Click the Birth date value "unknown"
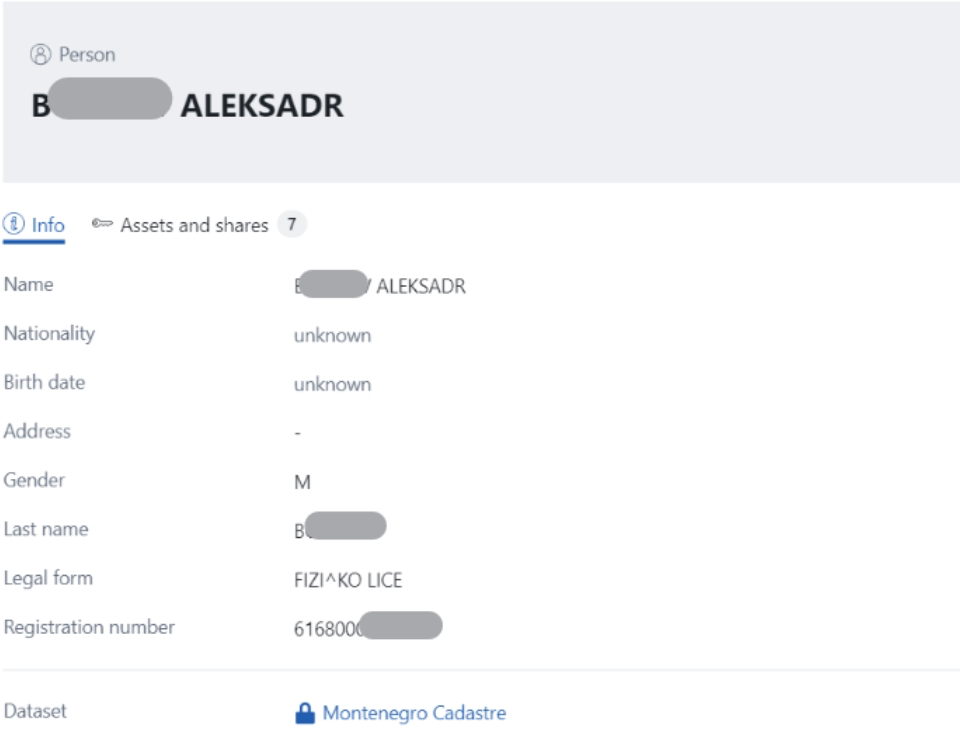 click(332, 384)
